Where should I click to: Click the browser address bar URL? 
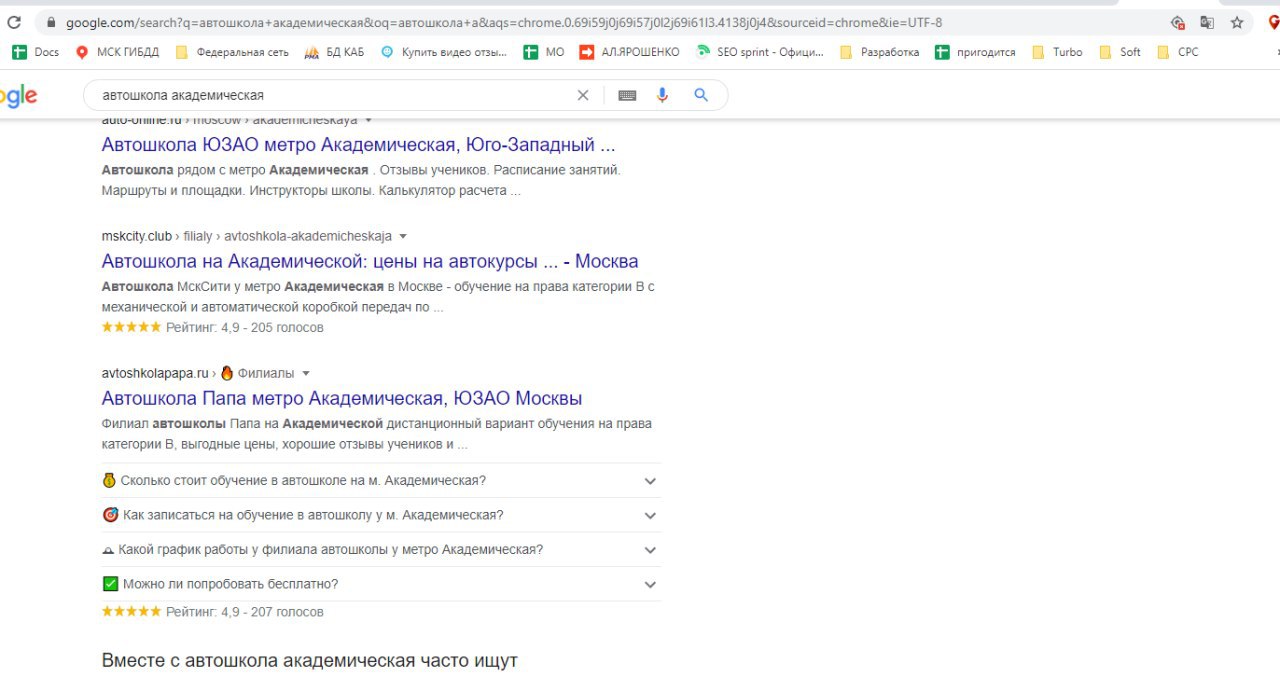504,22
